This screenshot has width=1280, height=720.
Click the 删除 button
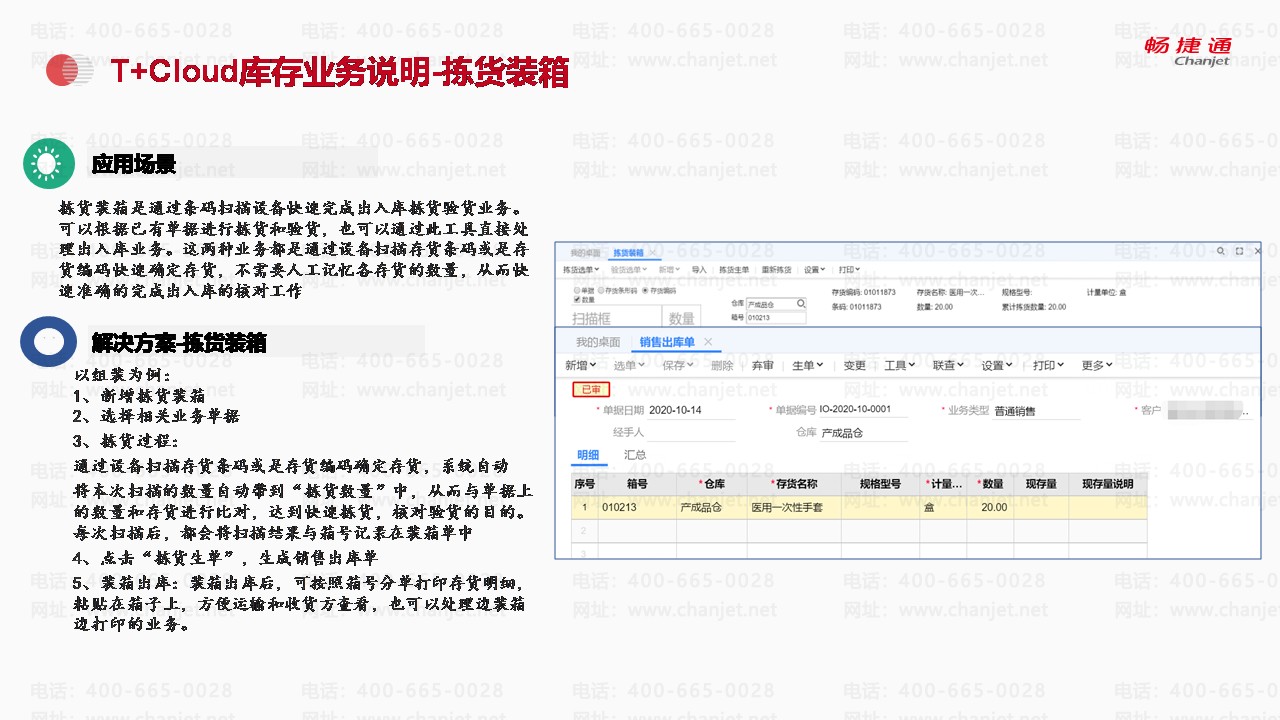pyautogui.click(x=722, y=365)
